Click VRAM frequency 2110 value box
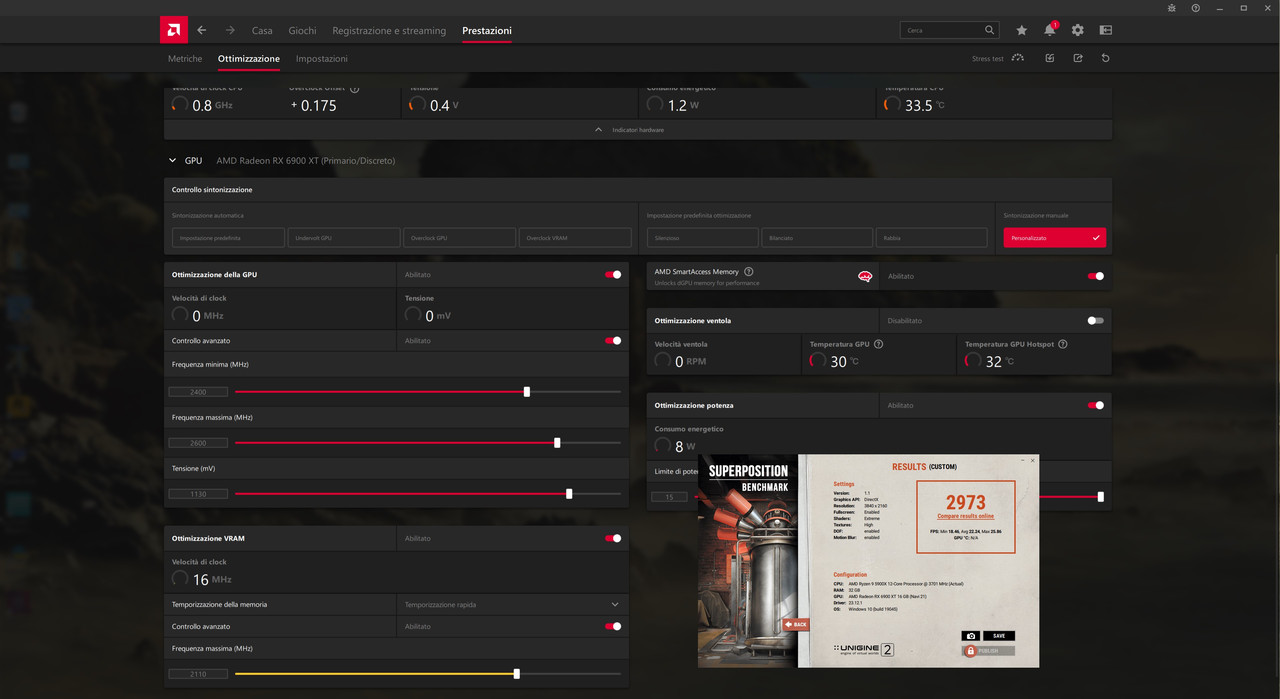The height and width of the screenshot is (699, 1280). click(x=198, y=674)
